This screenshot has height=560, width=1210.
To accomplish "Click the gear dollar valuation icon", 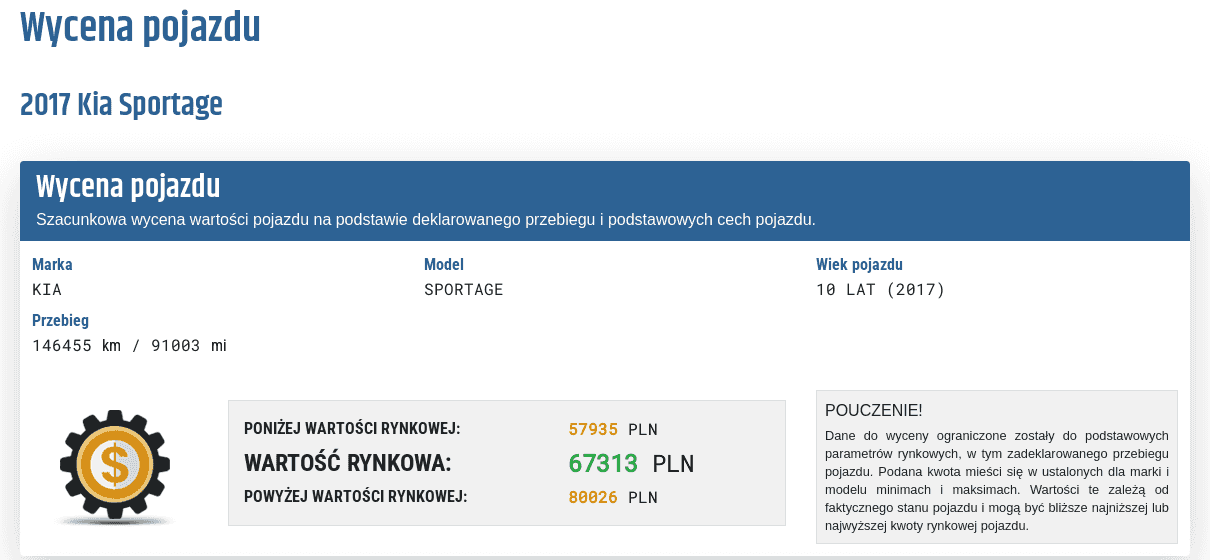I will pyautogui.click(x=115, y=467).
